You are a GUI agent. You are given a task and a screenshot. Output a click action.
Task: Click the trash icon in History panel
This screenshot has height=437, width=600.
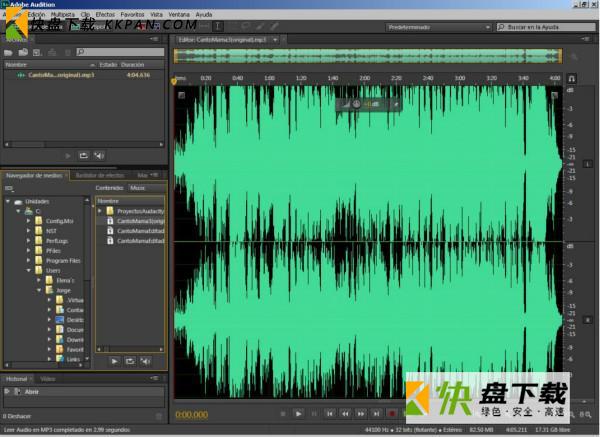point(159,416)
